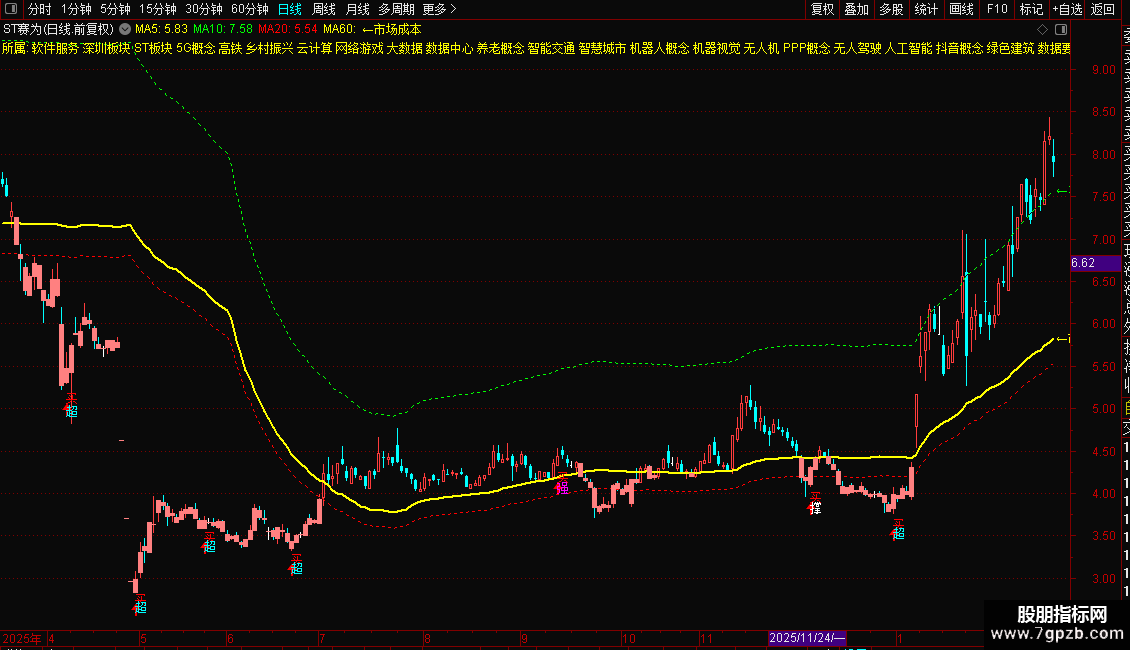Image resolution: width=1130 pixels, height=650 pixels.
Task: Switch to the 15分钟 period
Action: 157,9
